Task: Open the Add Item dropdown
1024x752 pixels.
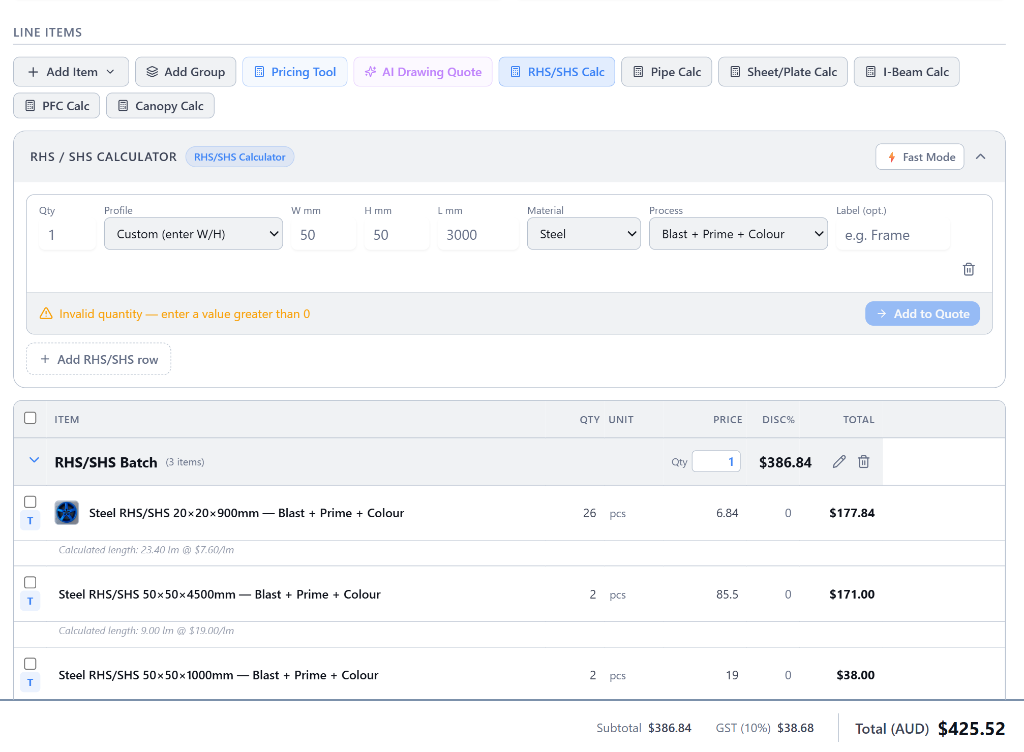Action: [71, 72]
